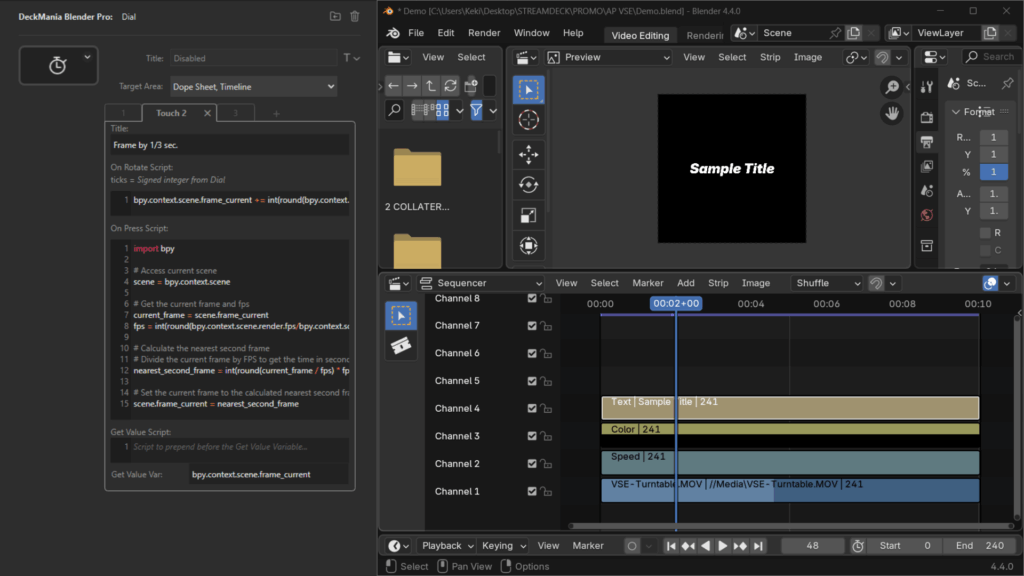
Task: Click the 2D Cursor tool in the preview
Action: pyautogui.click(x=529, y=121)
